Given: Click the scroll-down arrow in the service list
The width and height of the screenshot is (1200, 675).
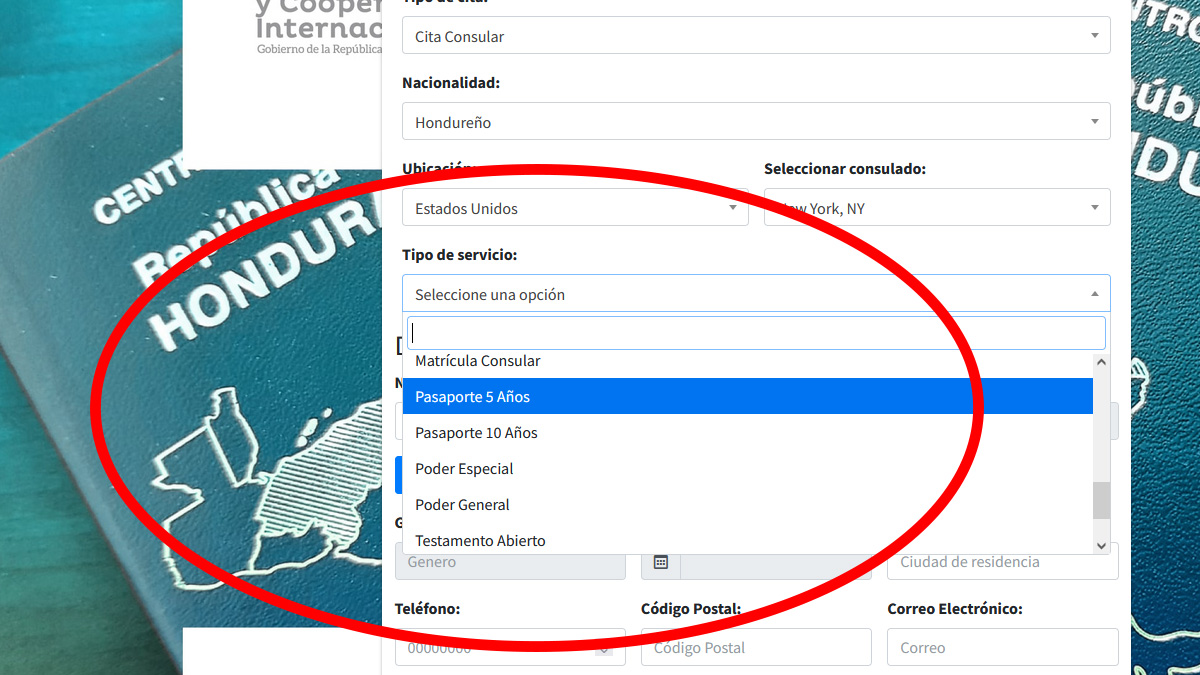Looking at the screenshot, I should click(1100, 546).
